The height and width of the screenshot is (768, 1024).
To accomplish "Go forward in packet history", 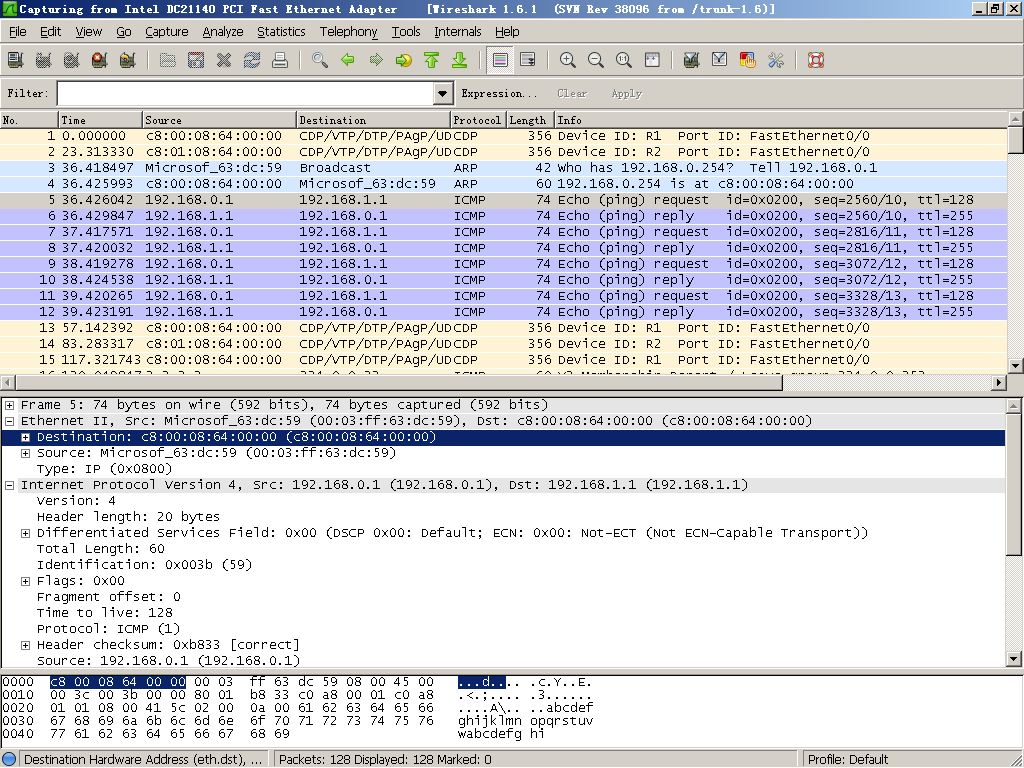I will pos(376,60).
